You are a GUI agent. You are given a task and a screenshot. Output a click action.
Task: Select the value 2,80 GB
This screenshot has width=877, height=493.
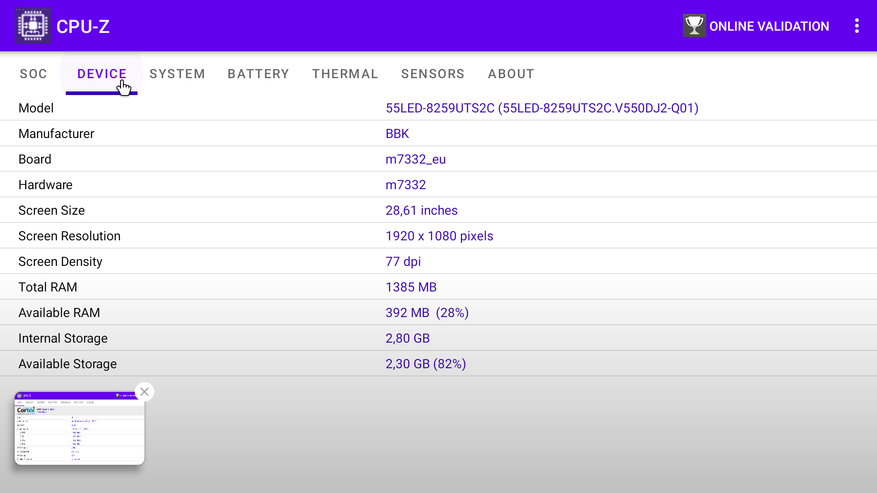[x=407, y=339]
